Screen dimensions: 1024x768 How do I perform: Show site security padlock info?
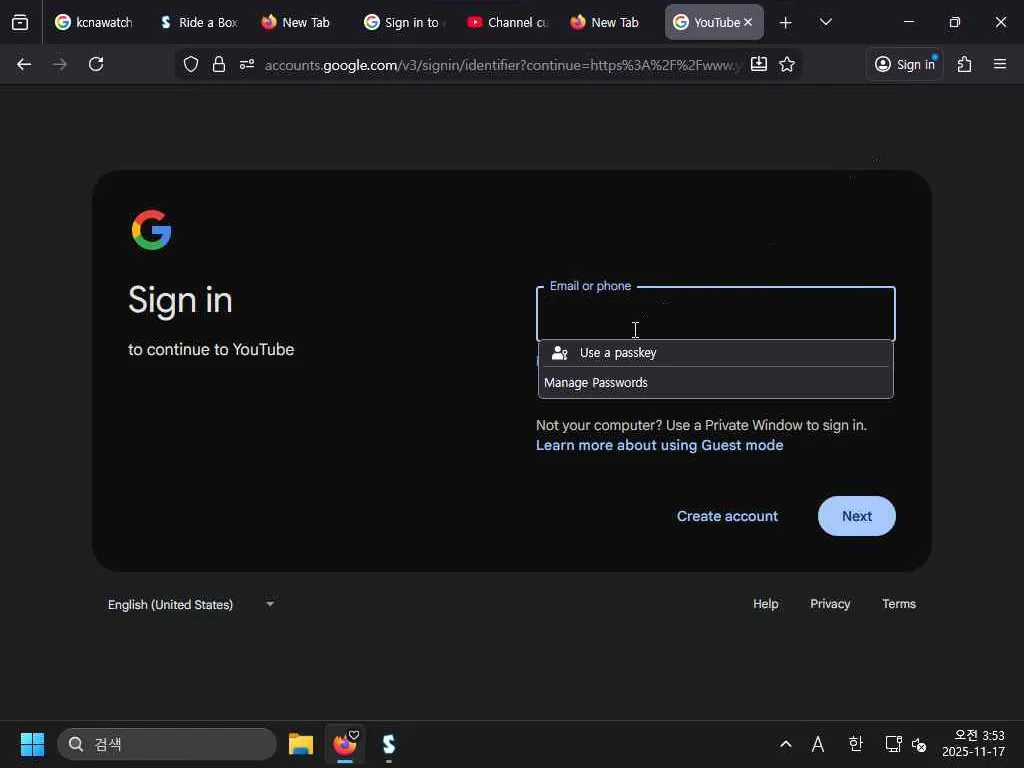219,64
